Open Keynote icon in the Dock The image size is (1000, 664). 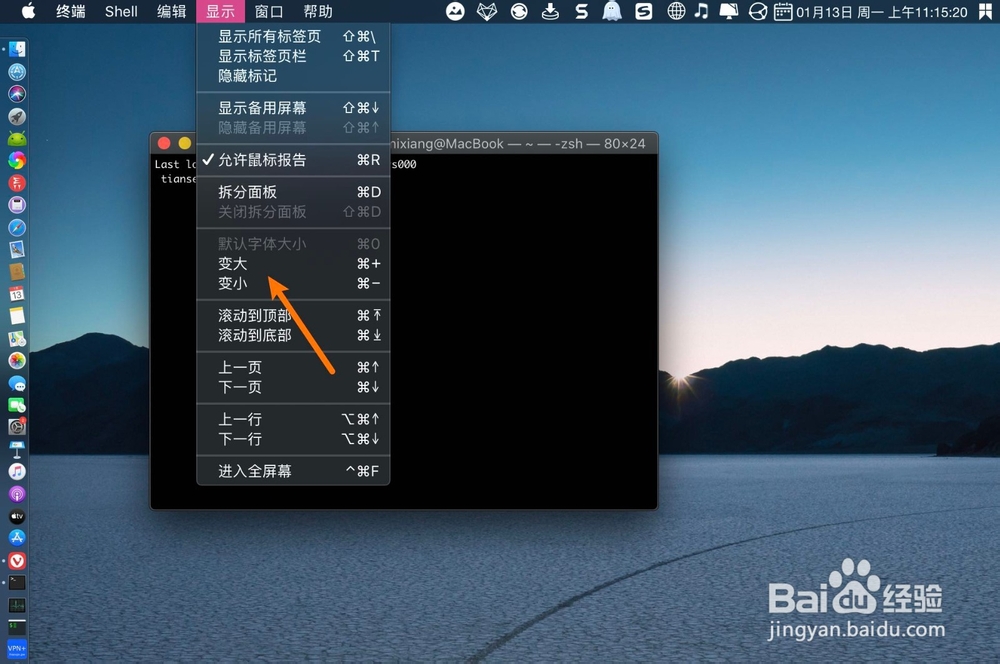click(17, 449)
